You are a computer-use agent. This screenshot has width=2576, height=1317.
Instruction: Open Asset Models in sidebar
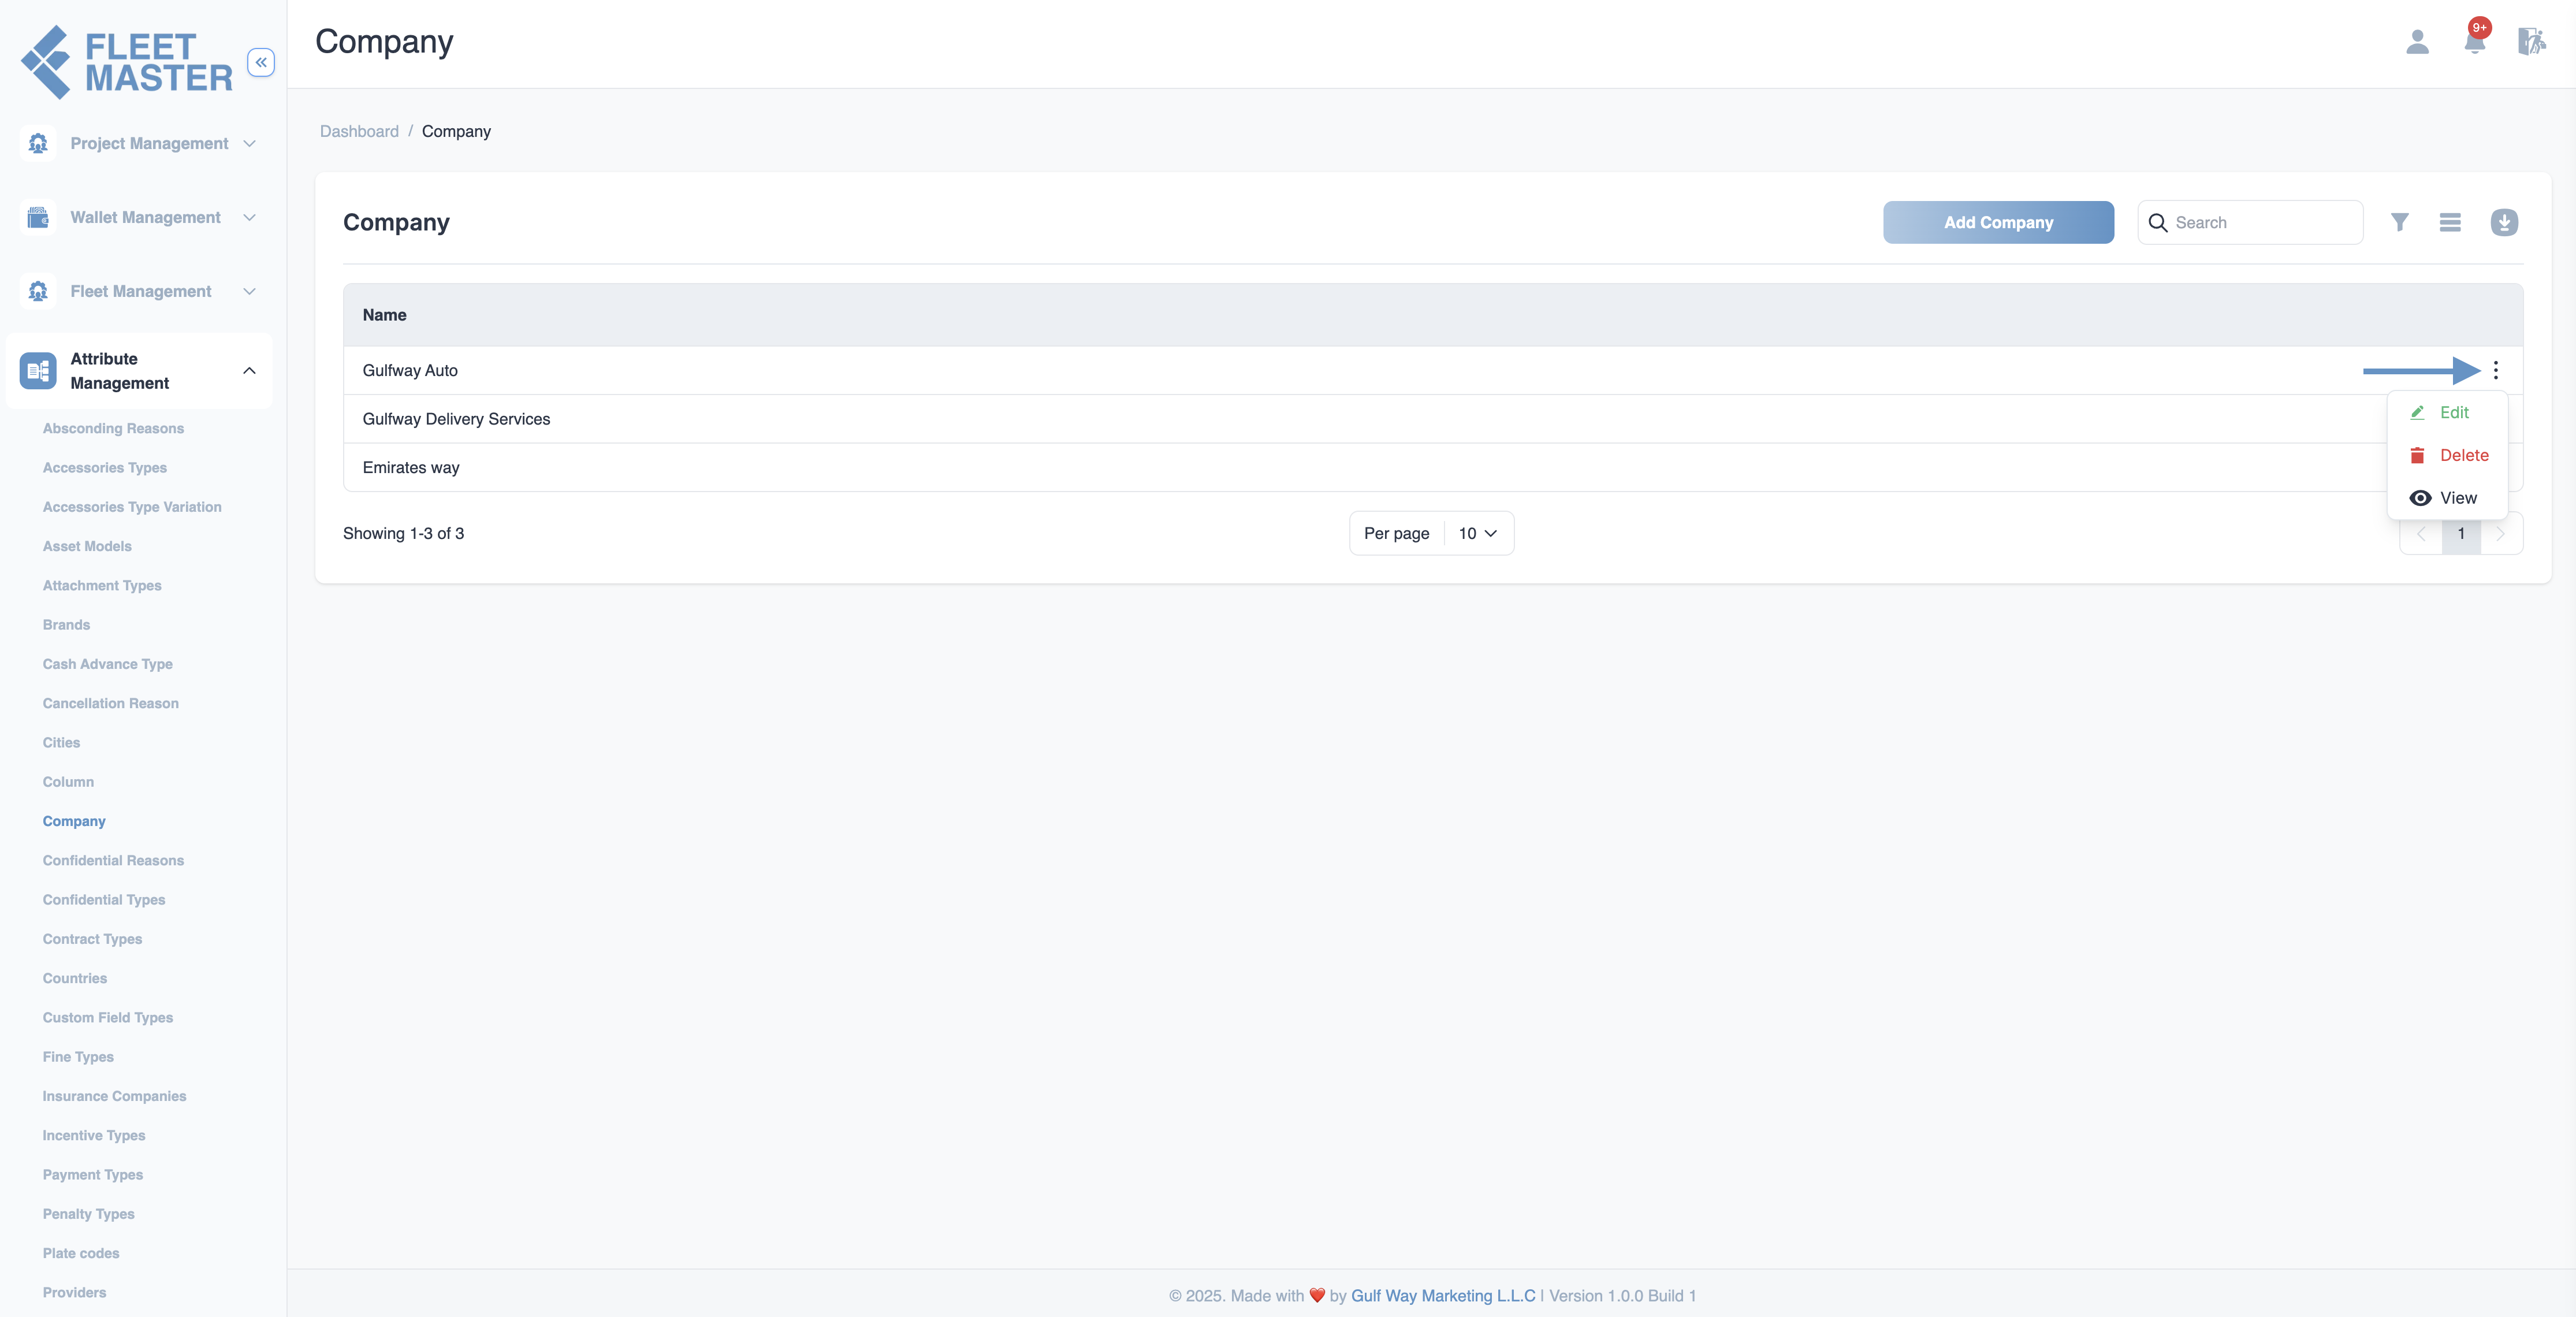[x=87, y=546]
